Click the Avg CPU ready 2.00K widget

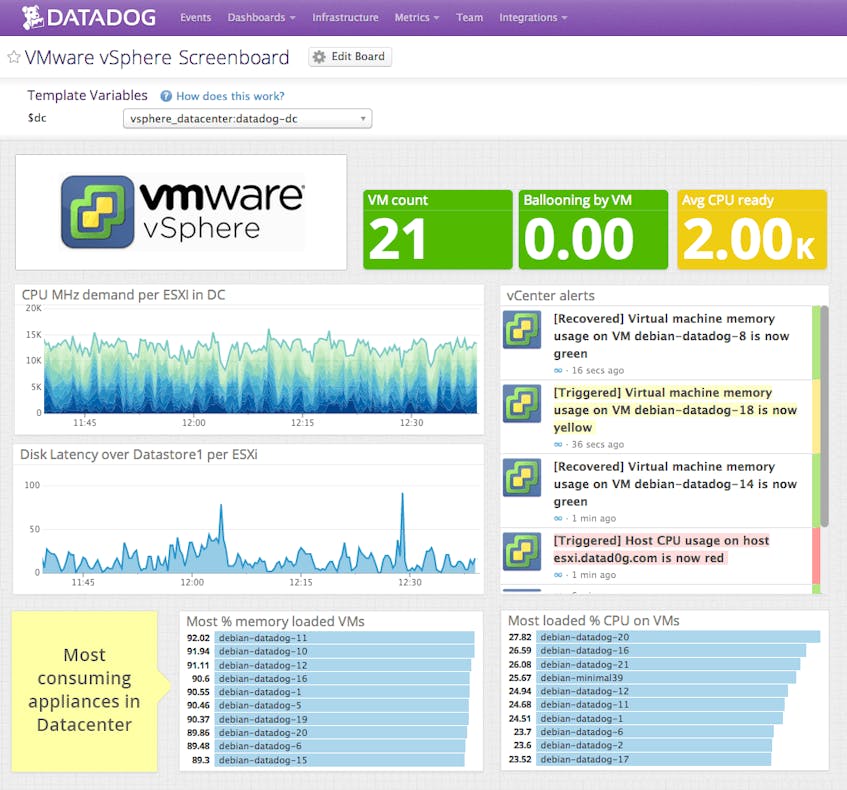click(752, 230)
